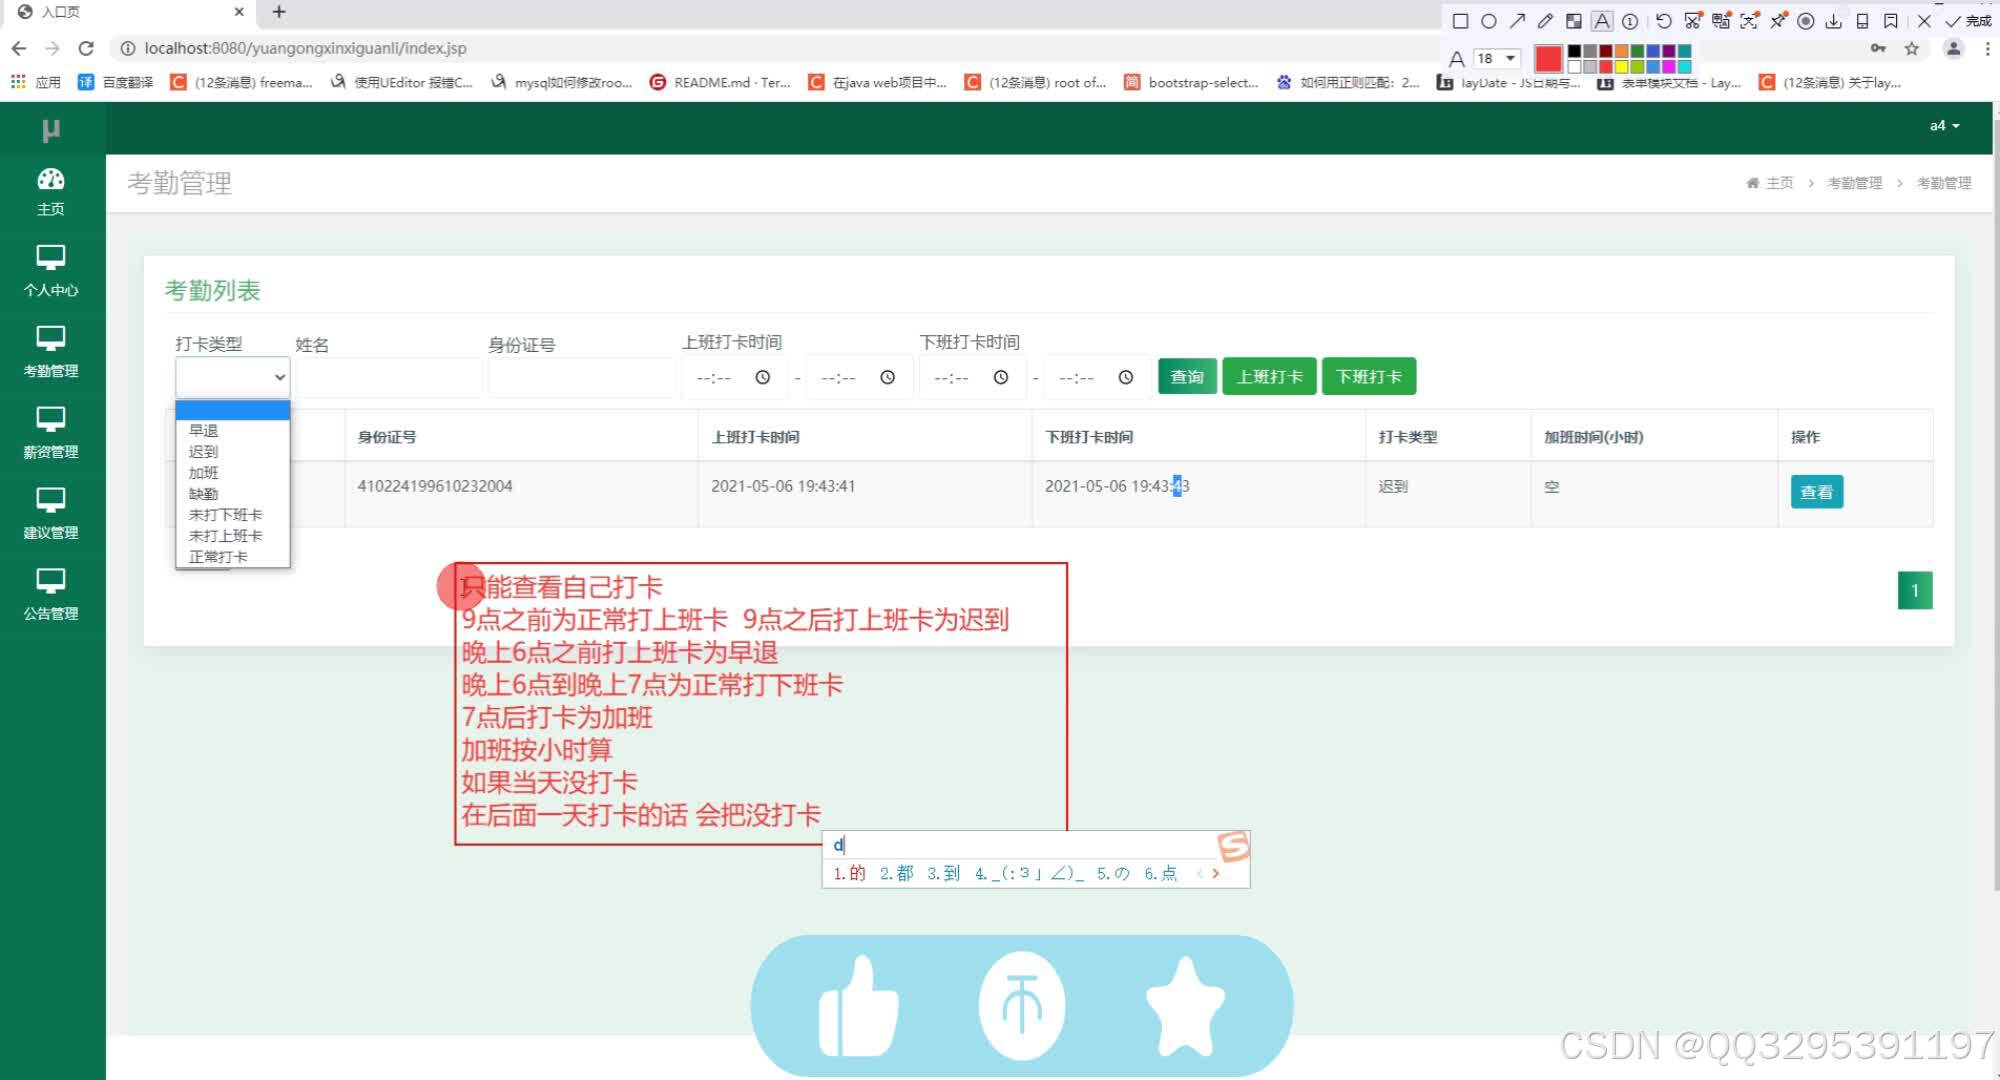Click pagination page 1
Viewport: 2000px width, 1080px height.
(1915, 590)
